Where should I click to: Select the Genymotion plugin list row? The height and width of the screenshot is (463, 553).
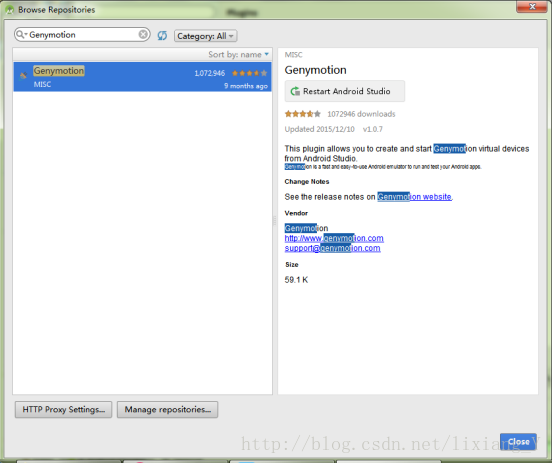coord(142,77)
